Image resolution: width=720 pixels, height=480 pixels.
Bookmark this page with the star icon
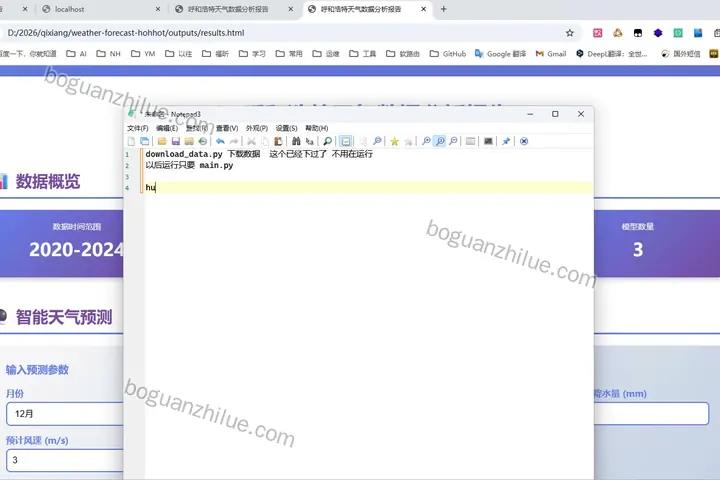pyautogui.click(x=570, y=33)
